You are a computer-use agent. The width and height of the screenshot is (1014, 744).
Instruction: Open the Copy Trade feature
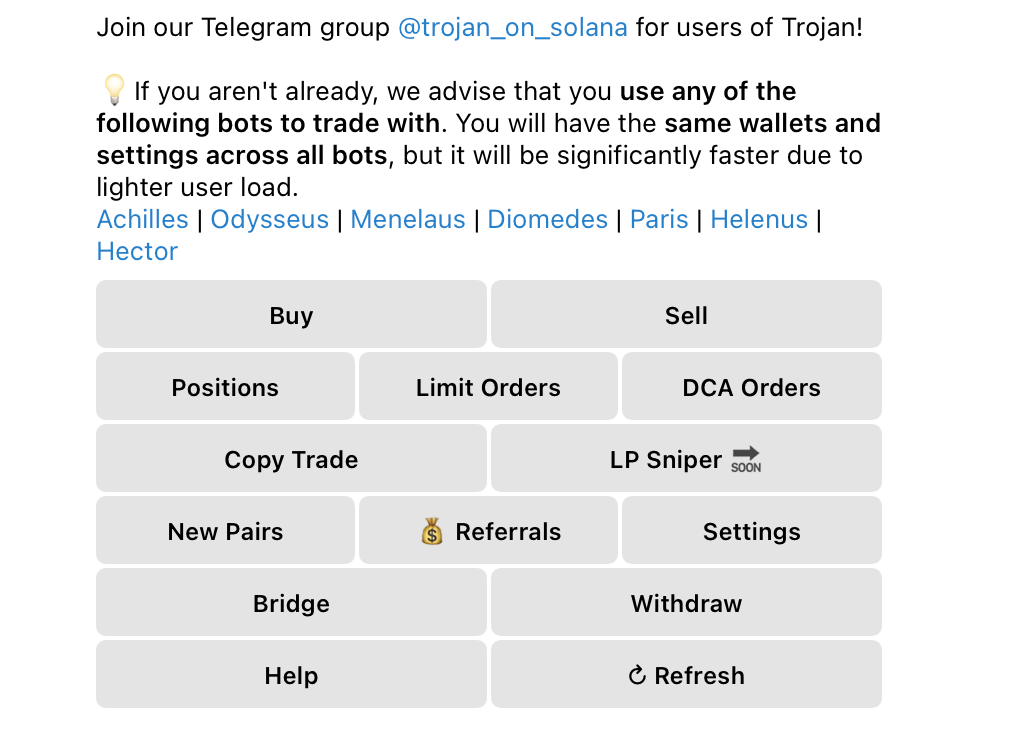[x=291, y=459]
